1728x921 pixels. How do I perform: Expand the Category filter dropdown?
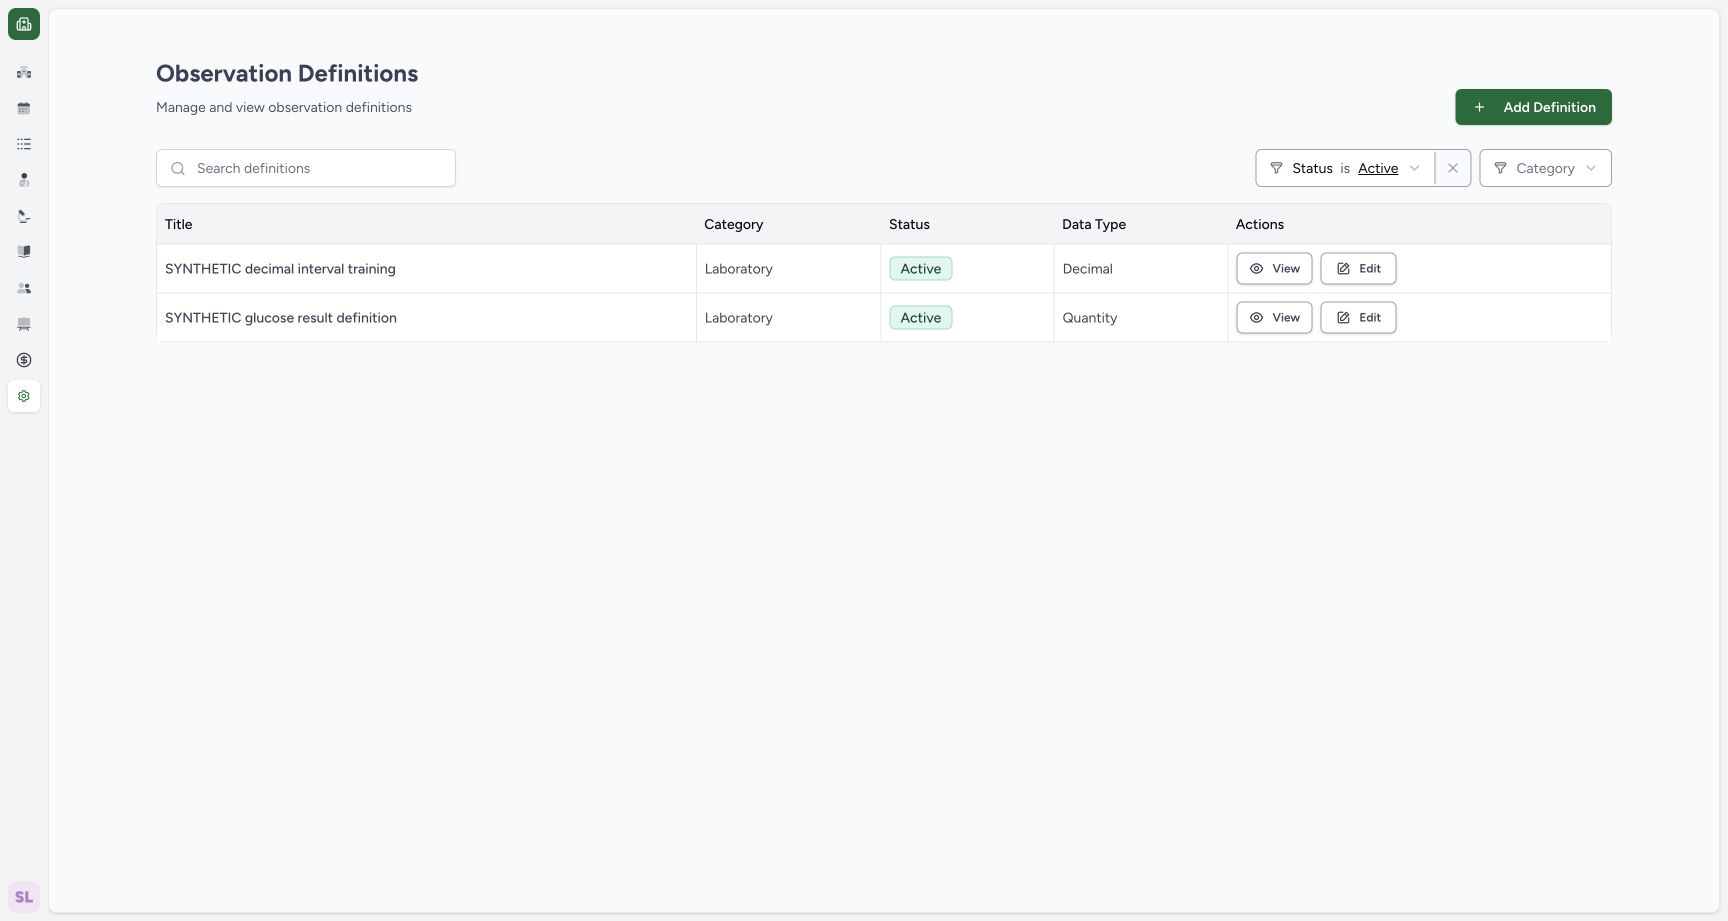click(1545, 168)
